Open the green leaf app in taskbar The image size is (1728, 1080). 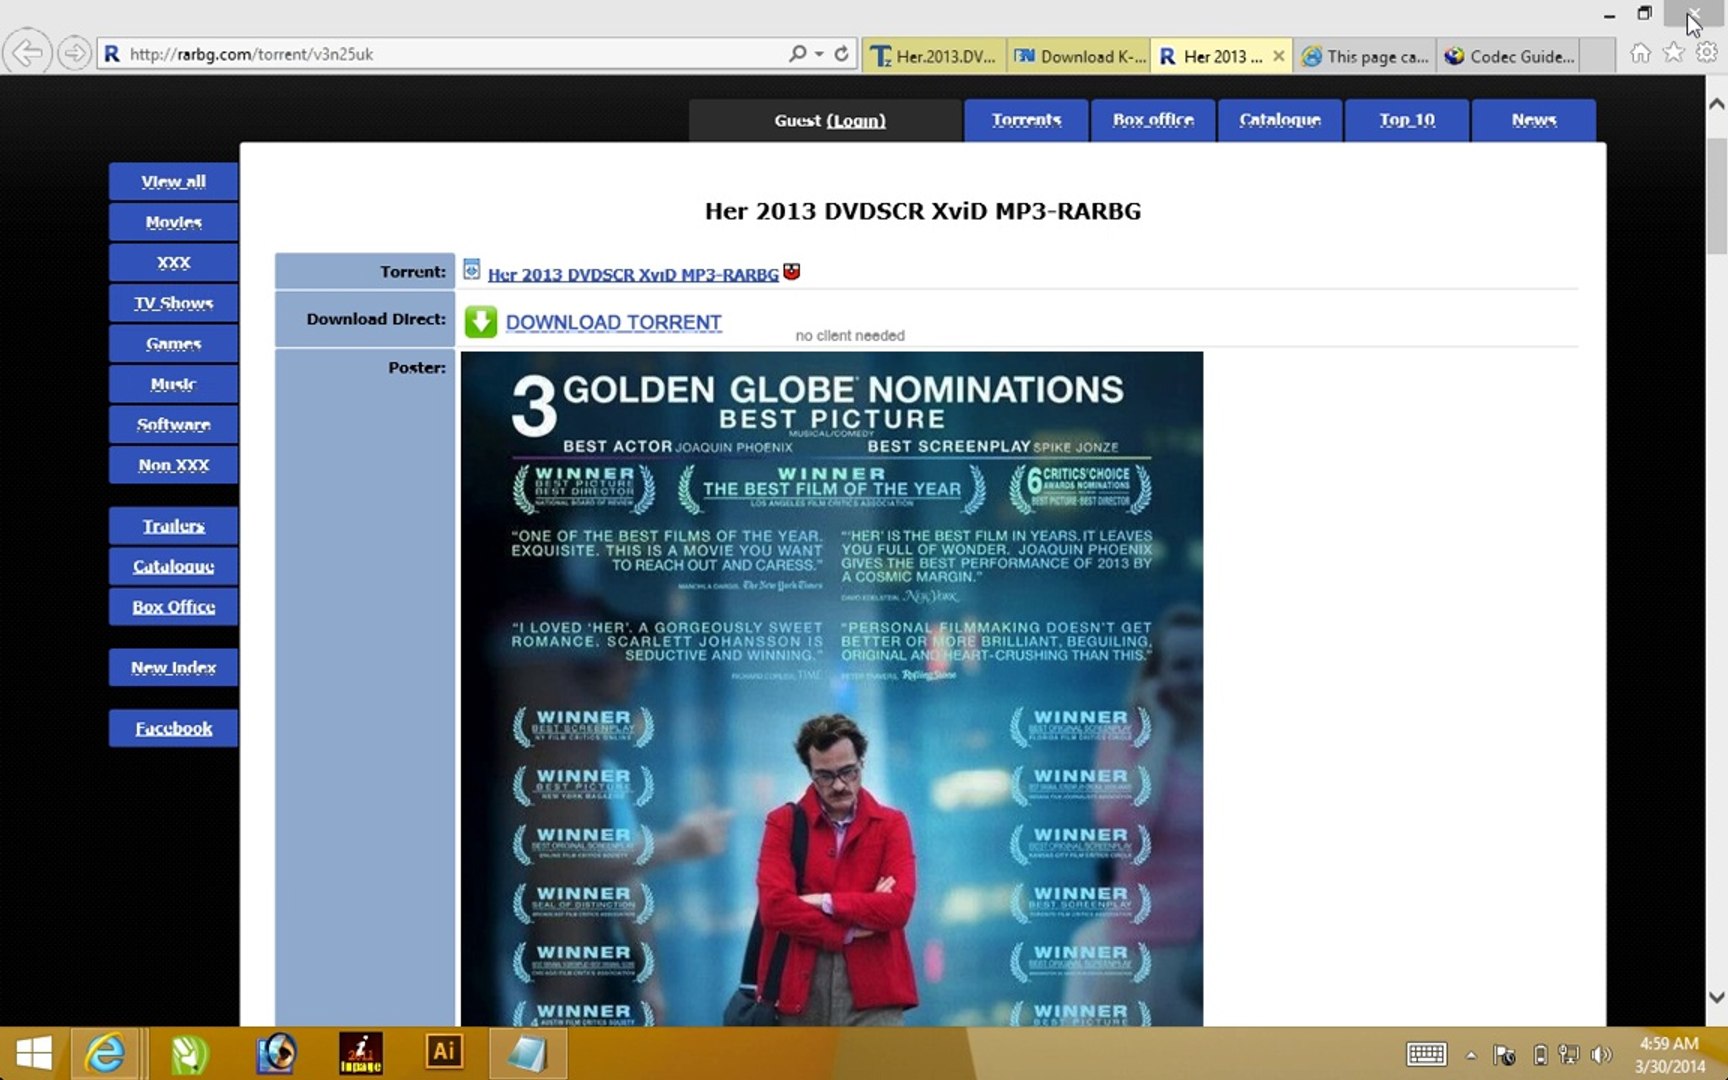[189, 1053]
